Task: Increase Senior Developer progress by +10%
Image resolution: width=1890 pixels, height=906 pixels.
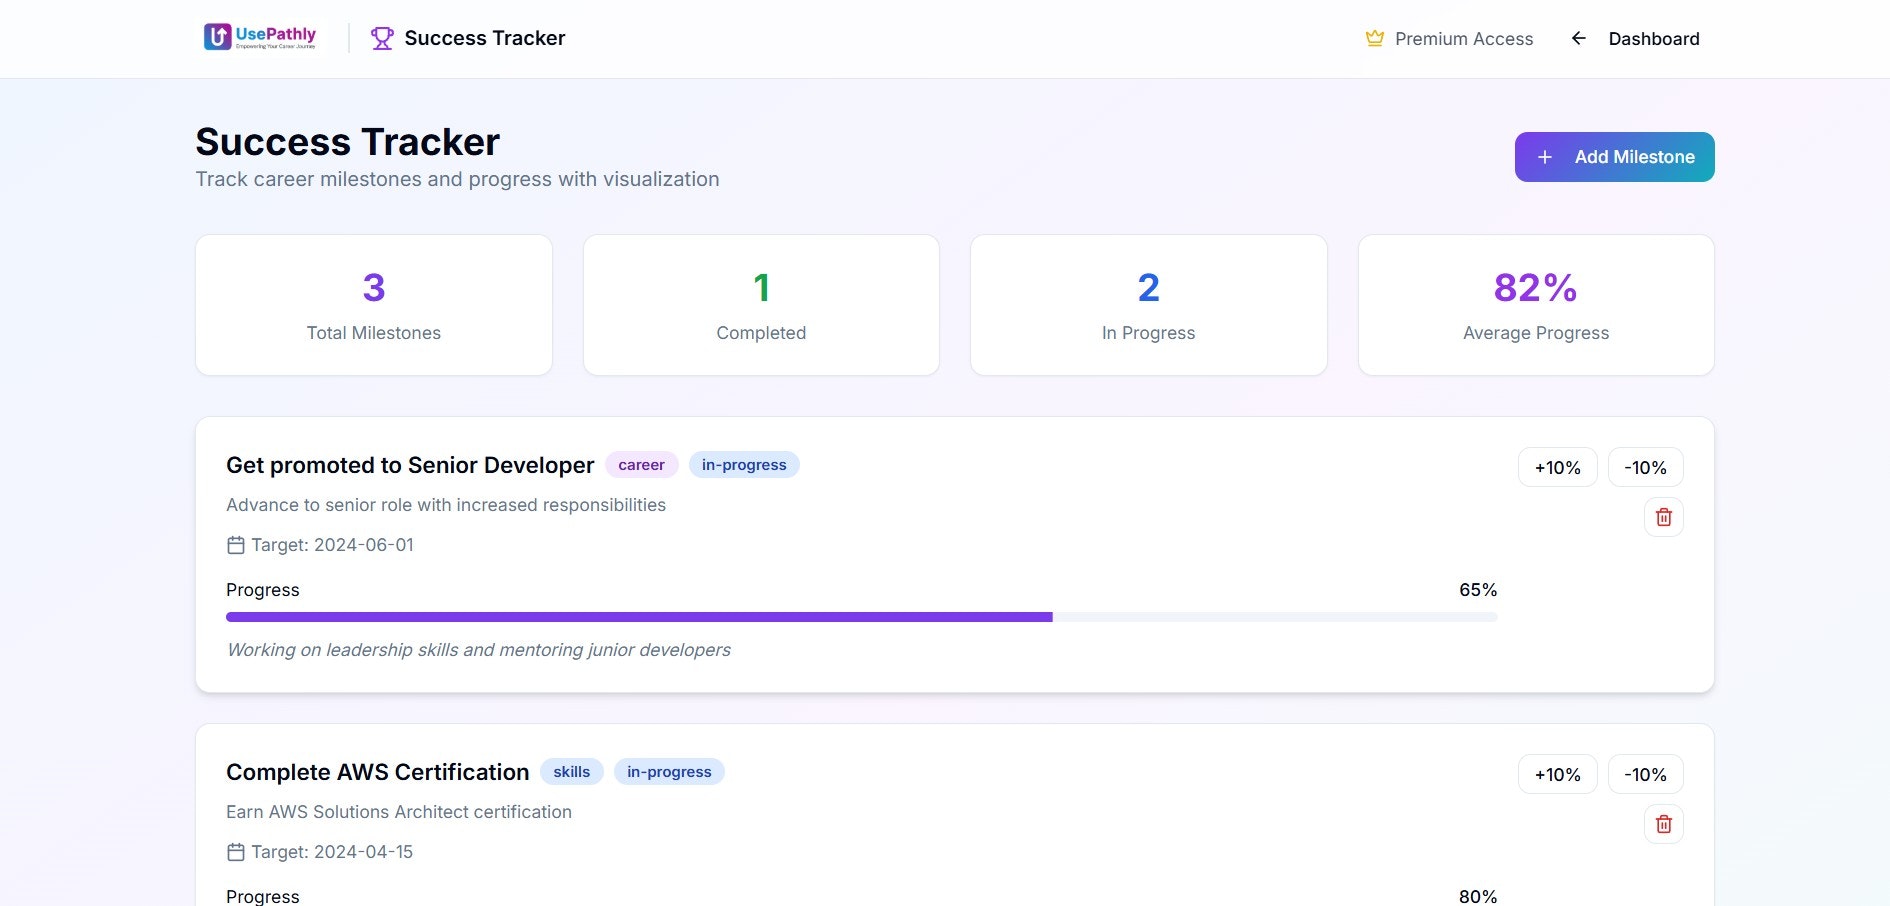Action: (x=1558, y=467)
